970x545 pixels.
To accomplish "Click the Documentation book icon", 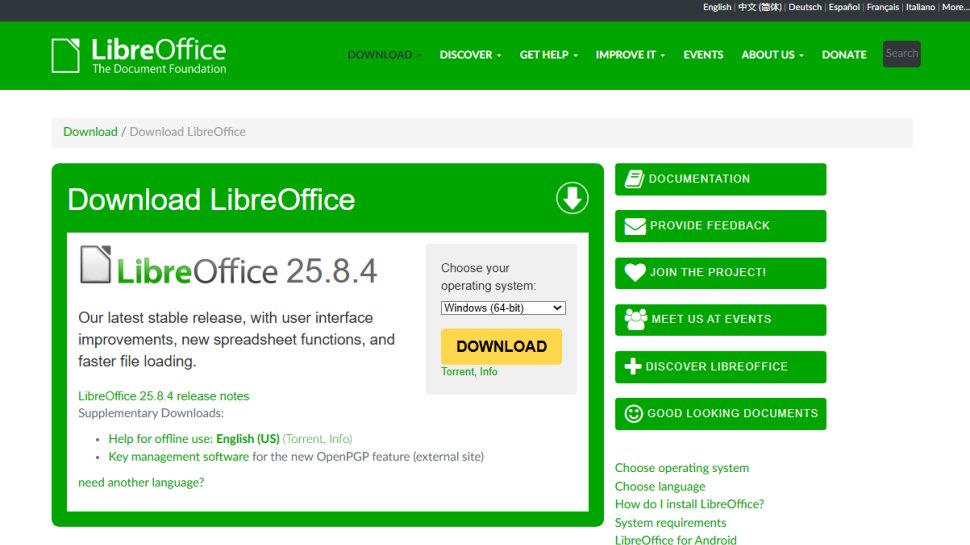I will pyautogui.click(x=634, y=179).
